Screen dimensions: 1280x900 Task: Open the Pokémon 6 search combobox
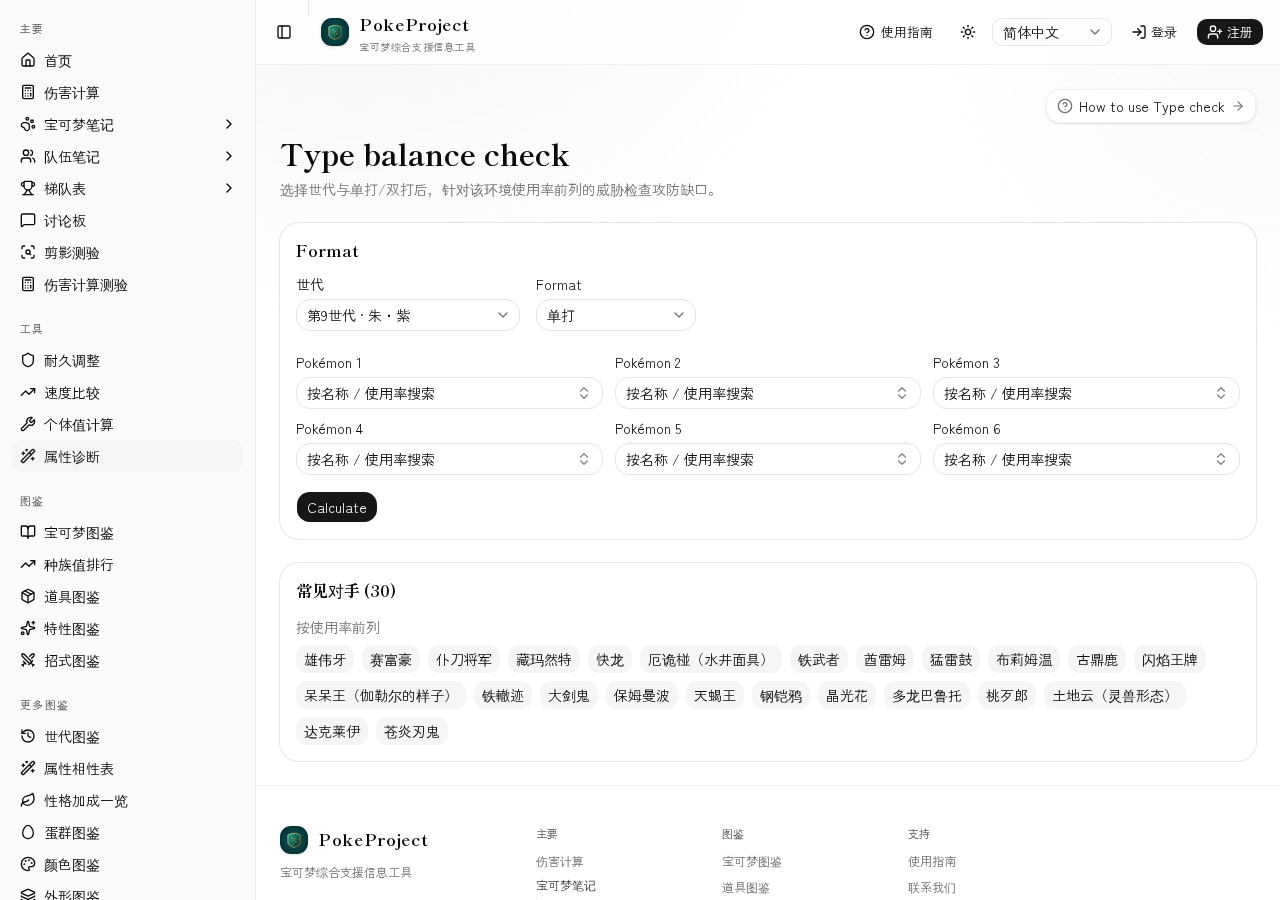(x=1086, y=459)
